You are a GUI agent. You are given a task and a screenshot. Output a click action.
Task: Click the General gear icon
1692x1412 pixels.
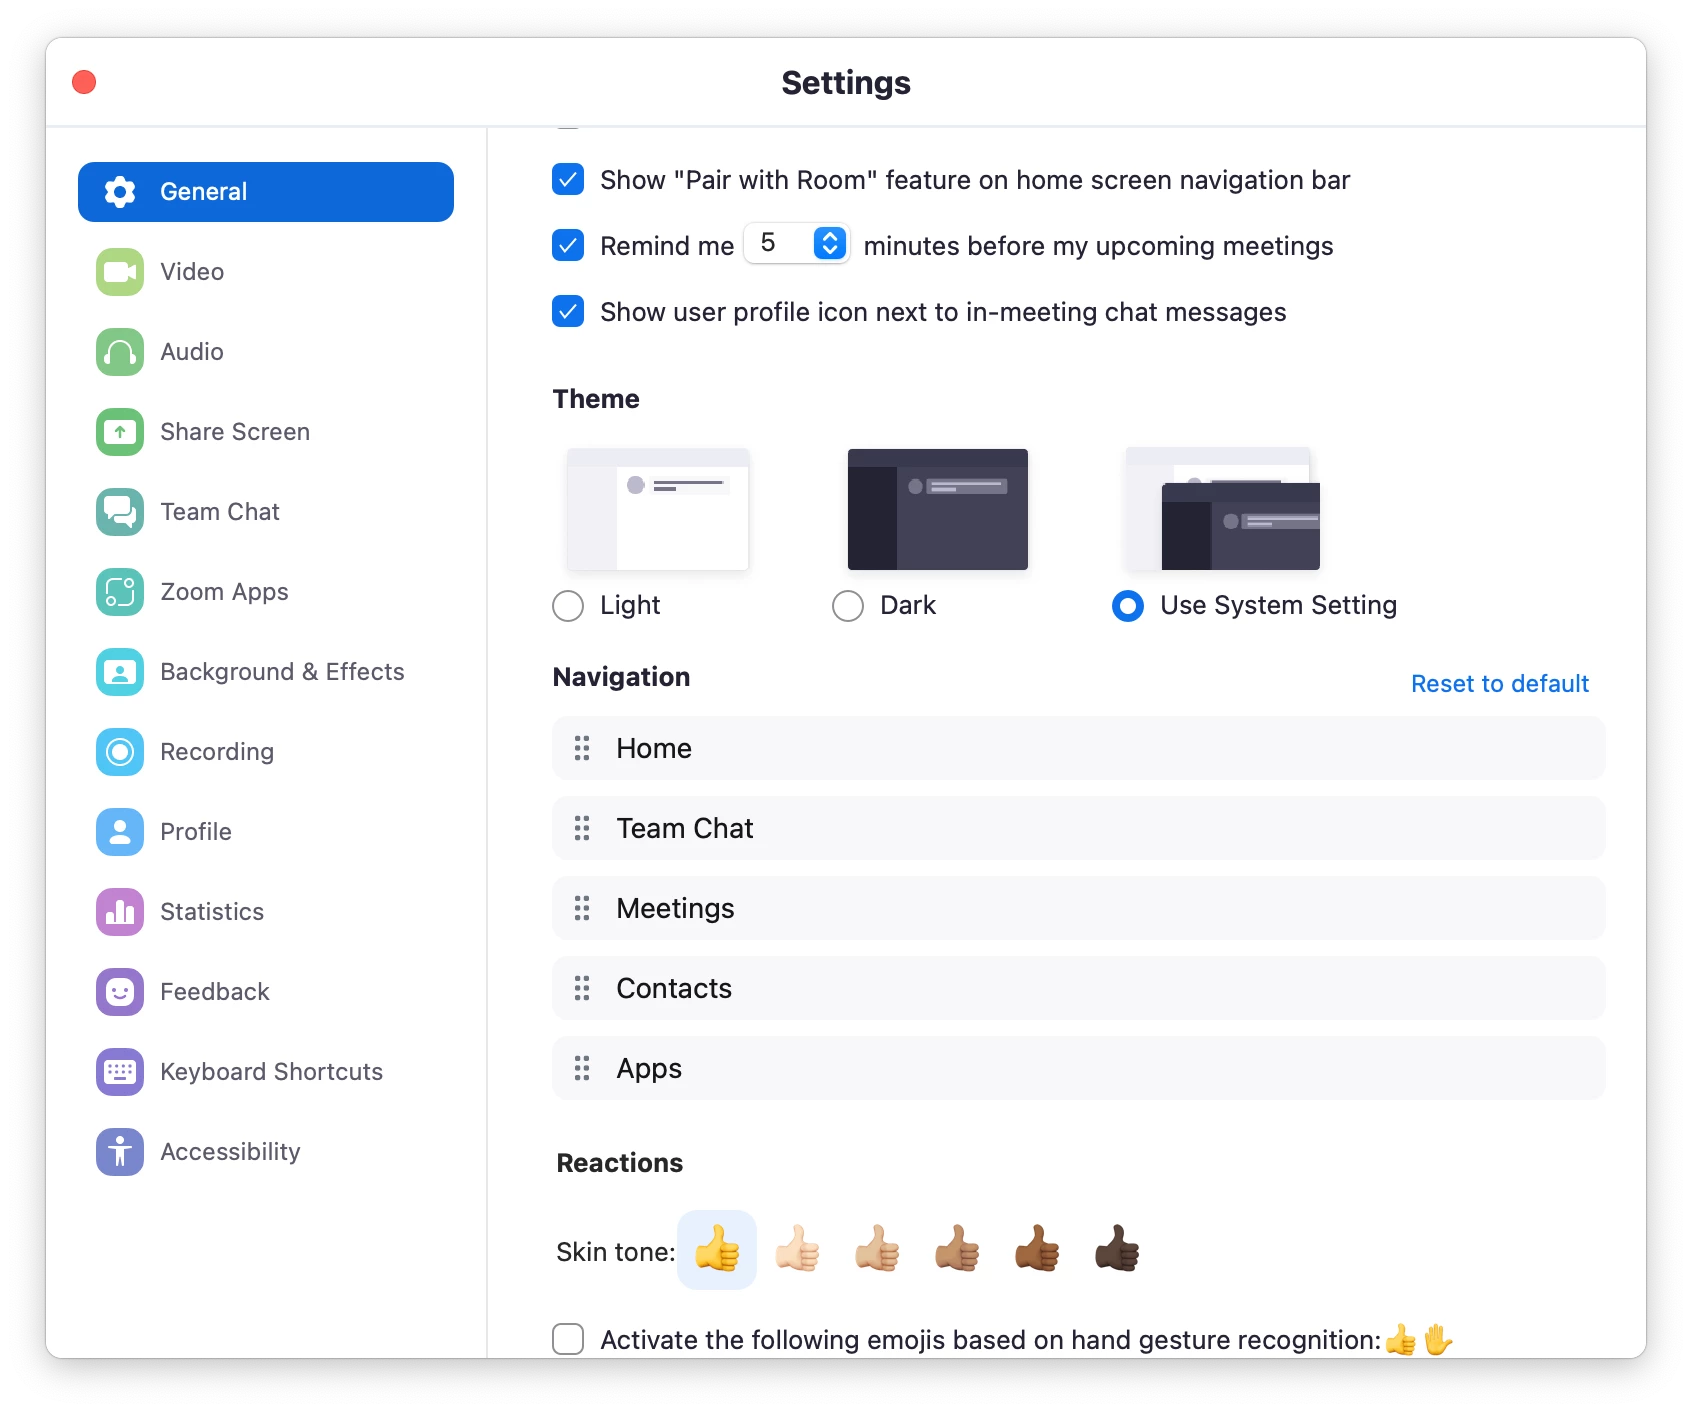(x=120, y=192)
